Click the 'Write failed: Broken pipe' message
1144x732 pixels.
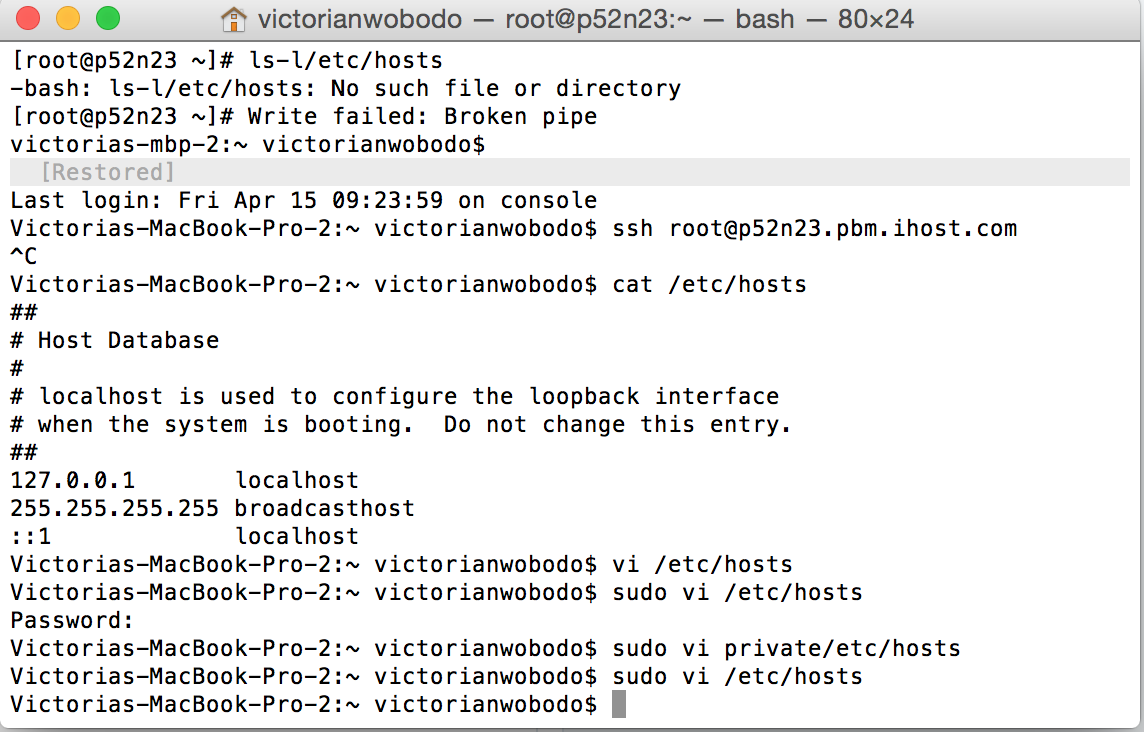click(x=421, y=116)
